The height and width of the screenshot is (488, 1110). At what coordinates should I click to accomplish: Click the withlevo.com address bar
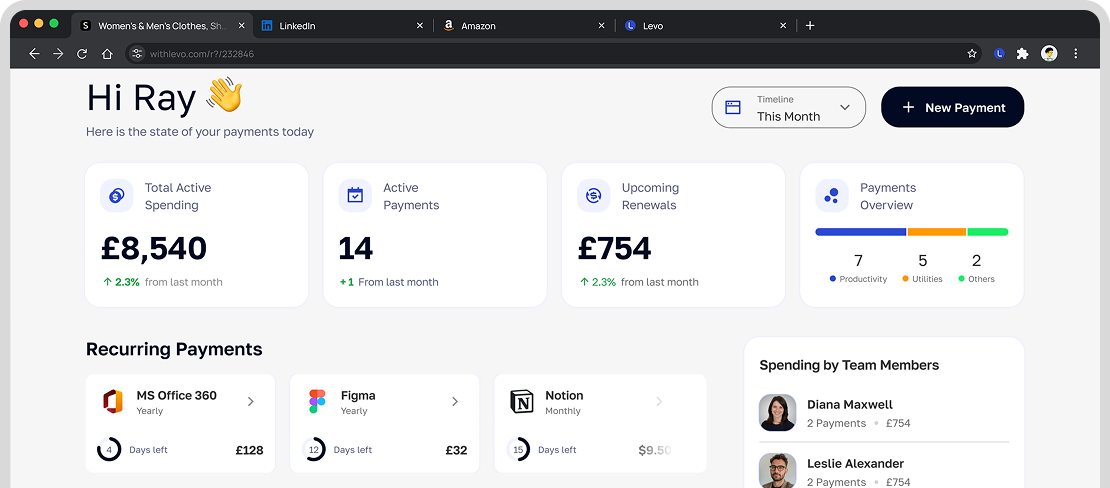[552, 53]
